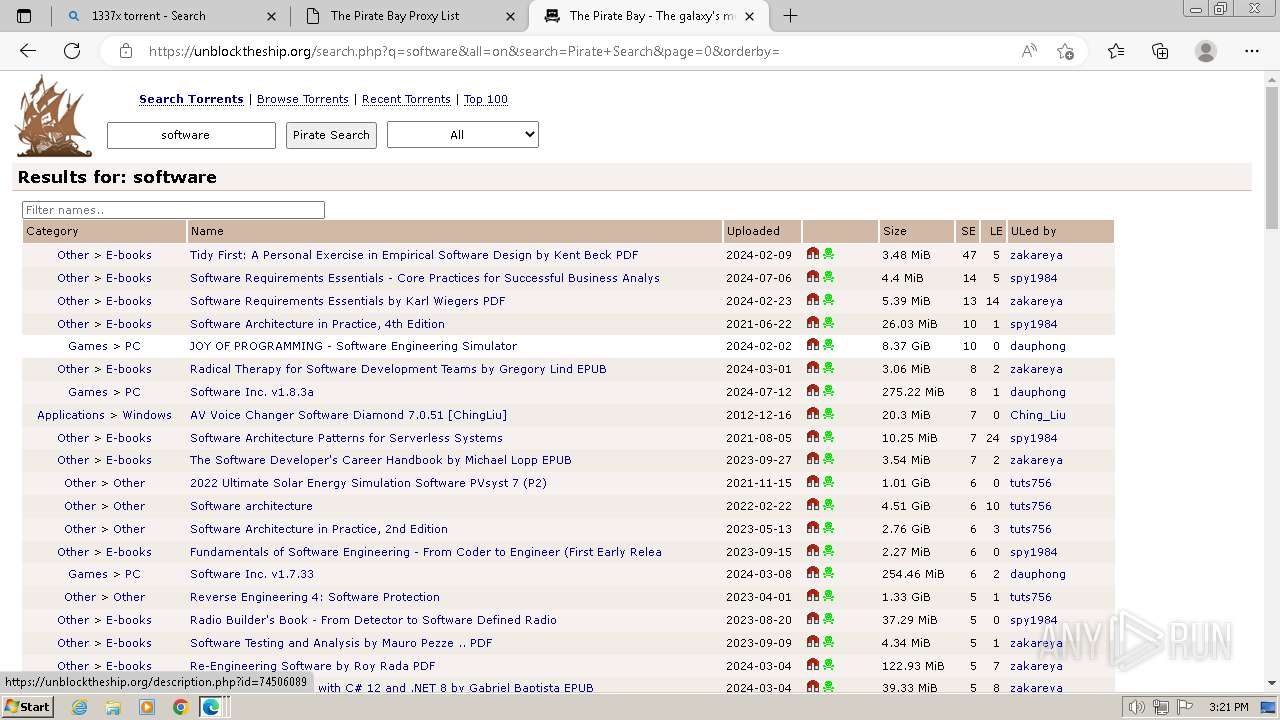This screenshot has width=1280, height=720.
Task: Click magnet link icon for Tidy First row
Action: coord(813,254)
